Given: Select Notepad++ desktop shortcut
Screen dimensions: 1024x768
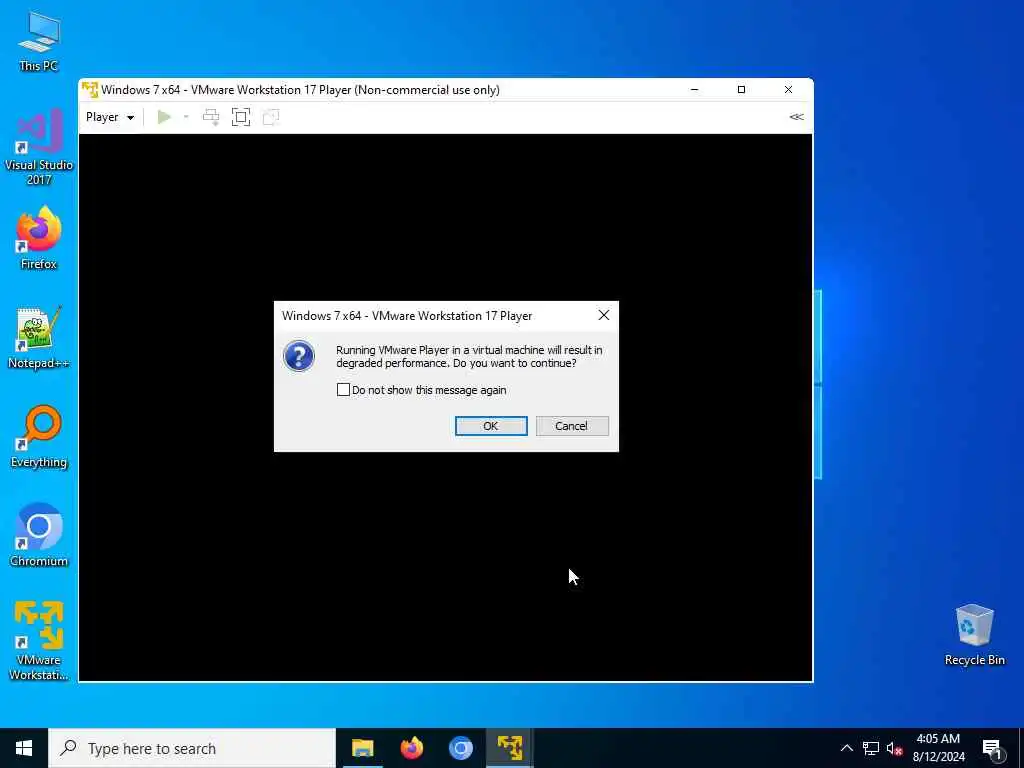Looking at the screenshot, I should pyautogui.click(x=39, y=338).
